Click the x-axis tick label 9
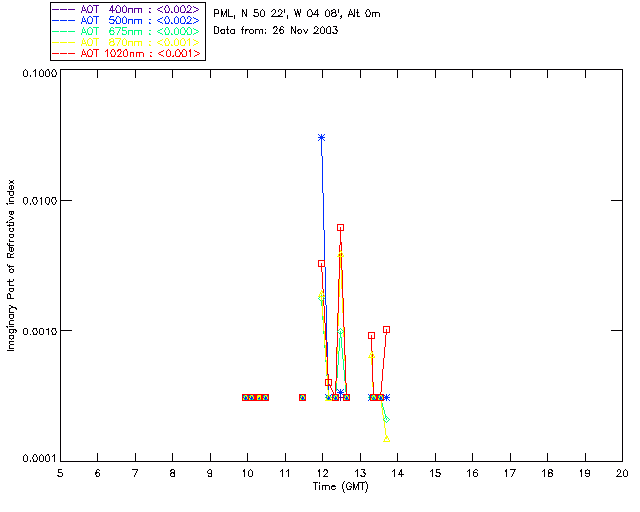Image resolution: width=640 pixels, height=512 pixels. tap(210, 473)
